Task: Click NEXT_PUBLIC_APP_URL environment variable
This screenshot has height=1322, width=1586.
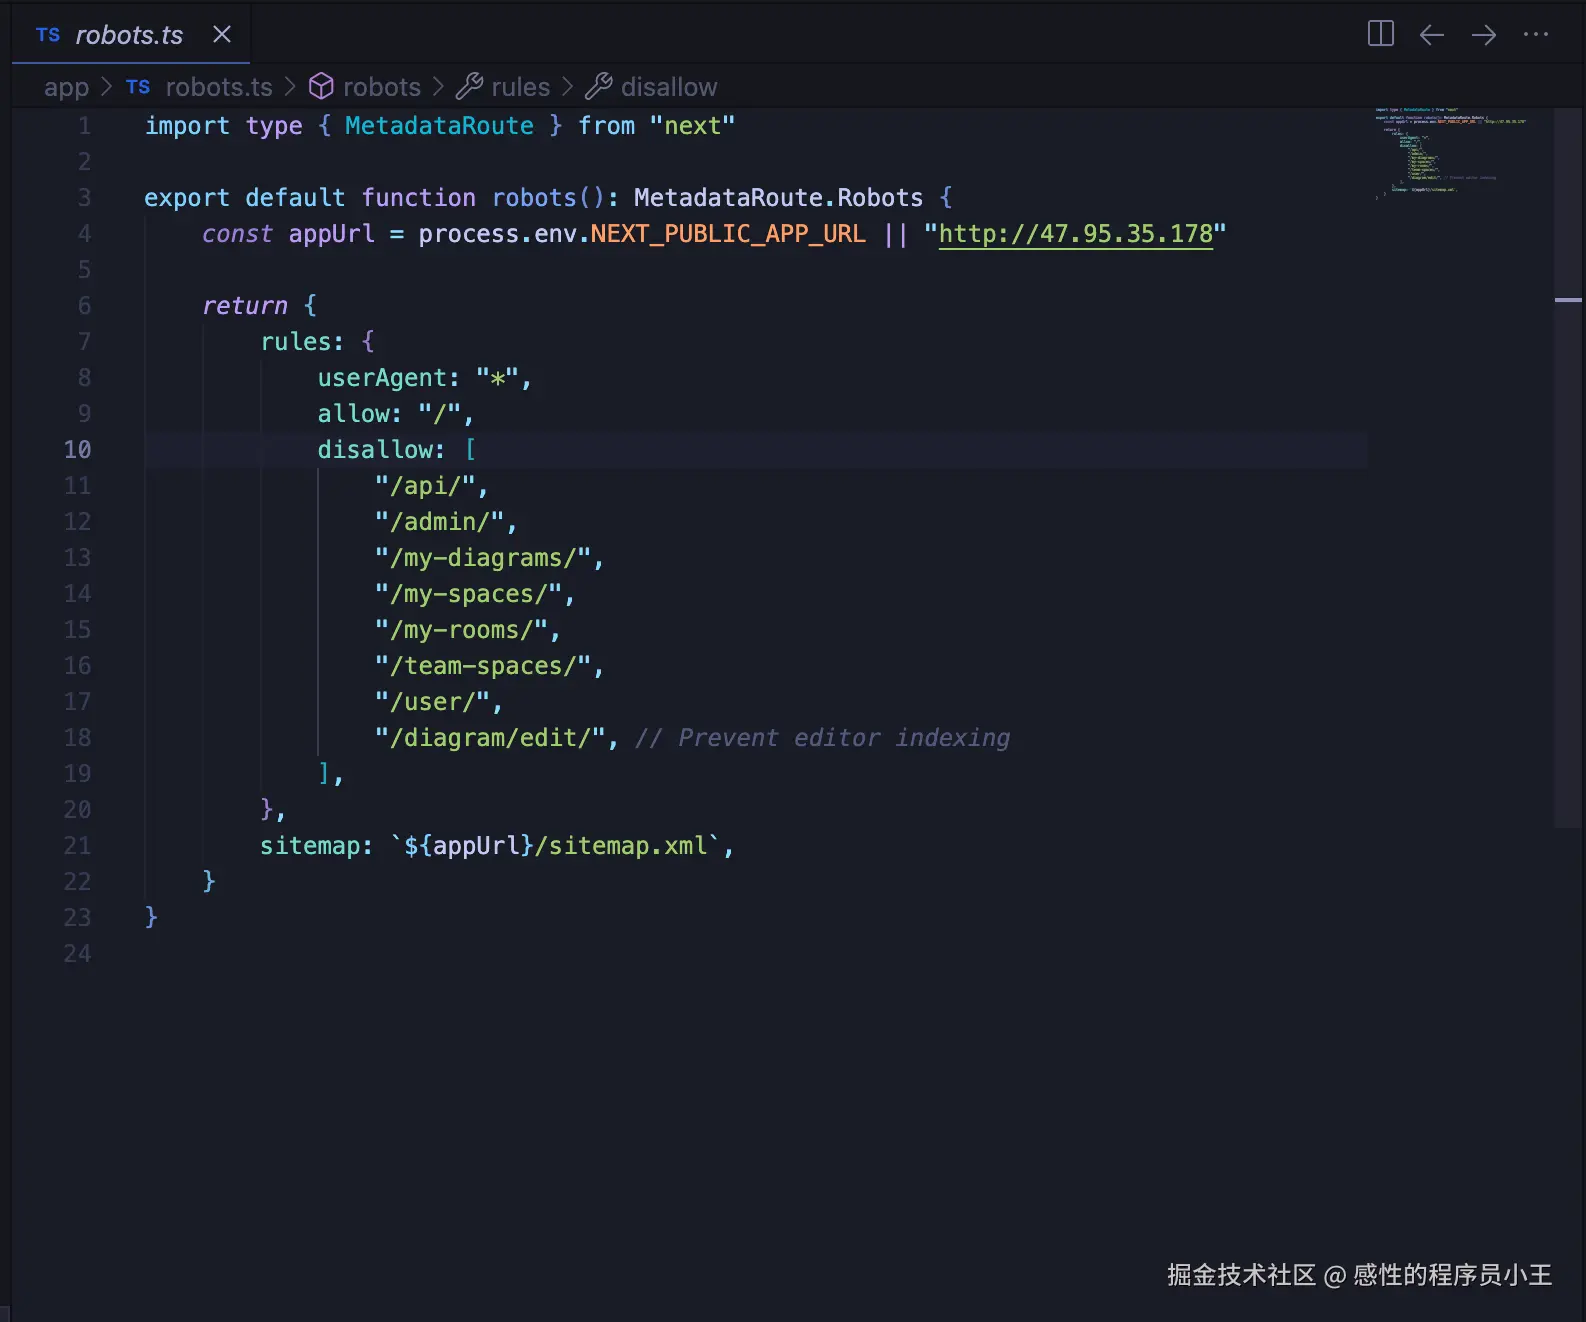Action: click(728, 234)
